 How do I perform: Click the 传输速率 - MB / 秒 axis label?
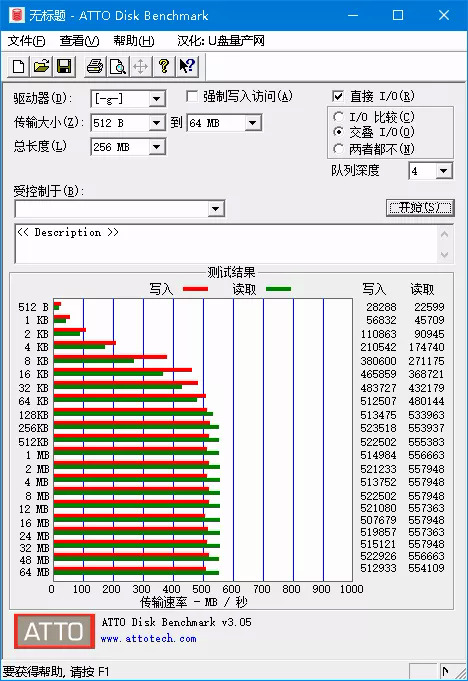(x=194, y=602)
